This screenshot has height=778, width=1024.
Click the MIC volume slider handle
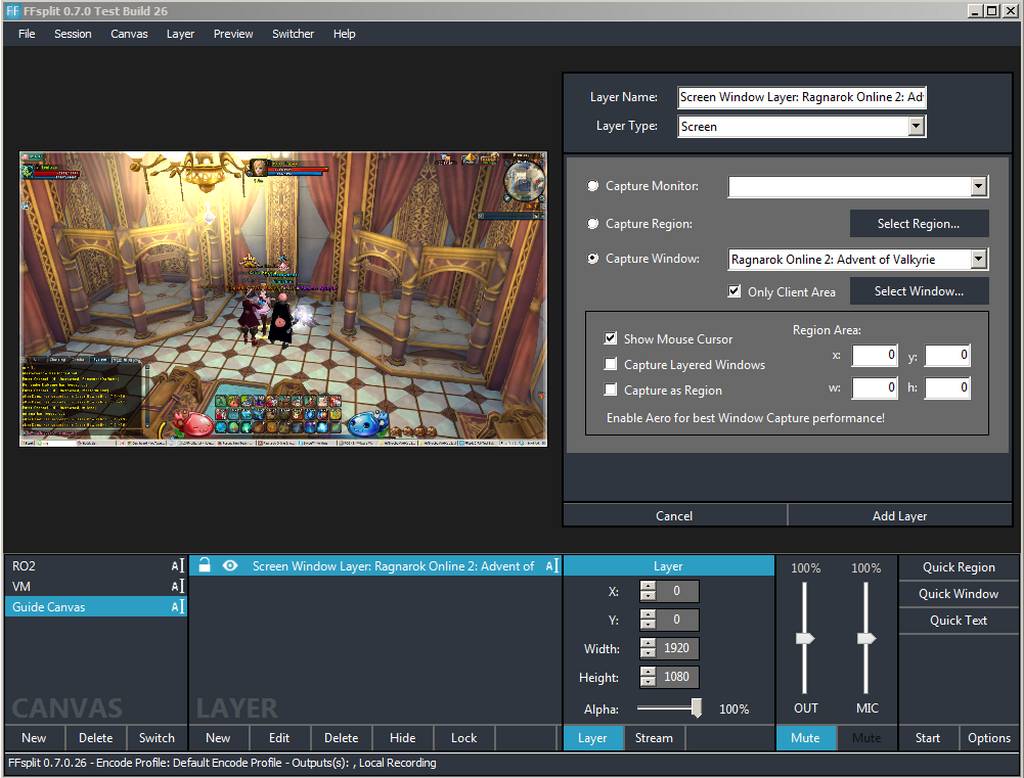867,638
